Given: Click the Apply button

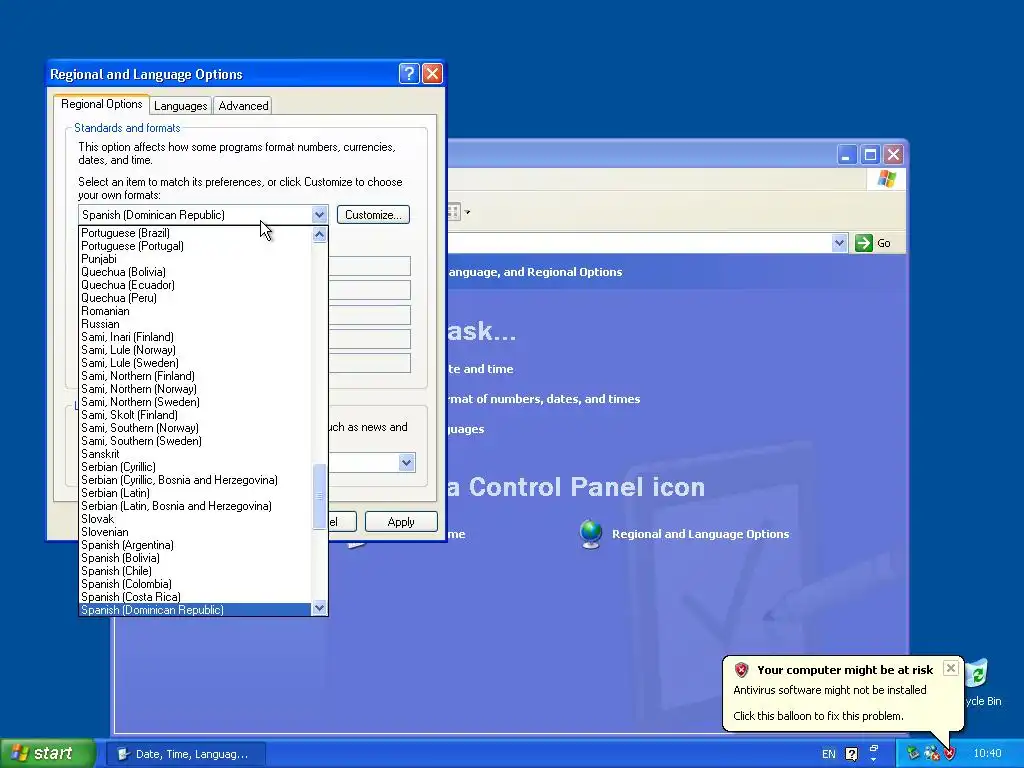Looking at the screenshot, I should (x=401, y=522).
